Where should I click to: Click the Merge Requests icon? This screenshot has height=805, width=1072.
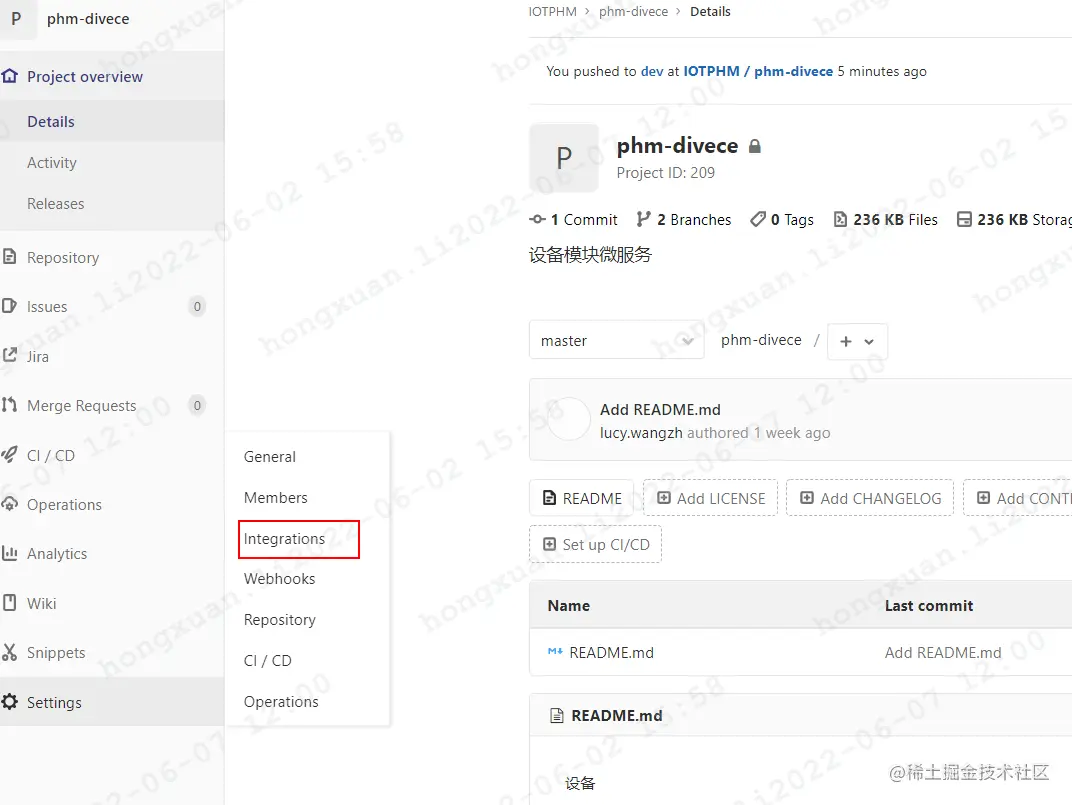(9, 405)
